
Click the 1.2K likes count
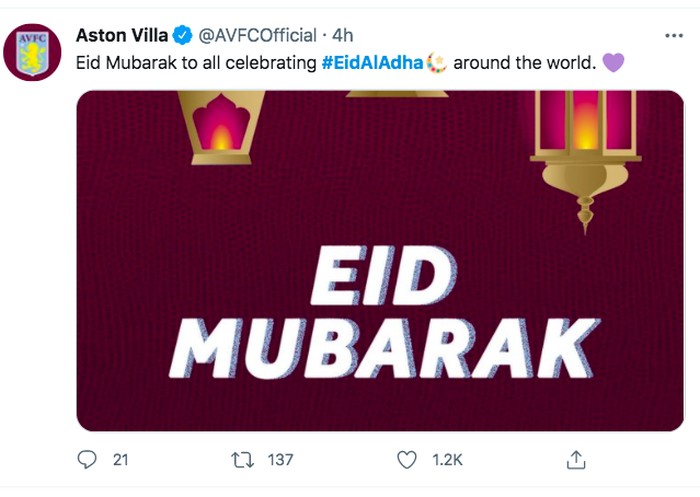pos(446,460)
